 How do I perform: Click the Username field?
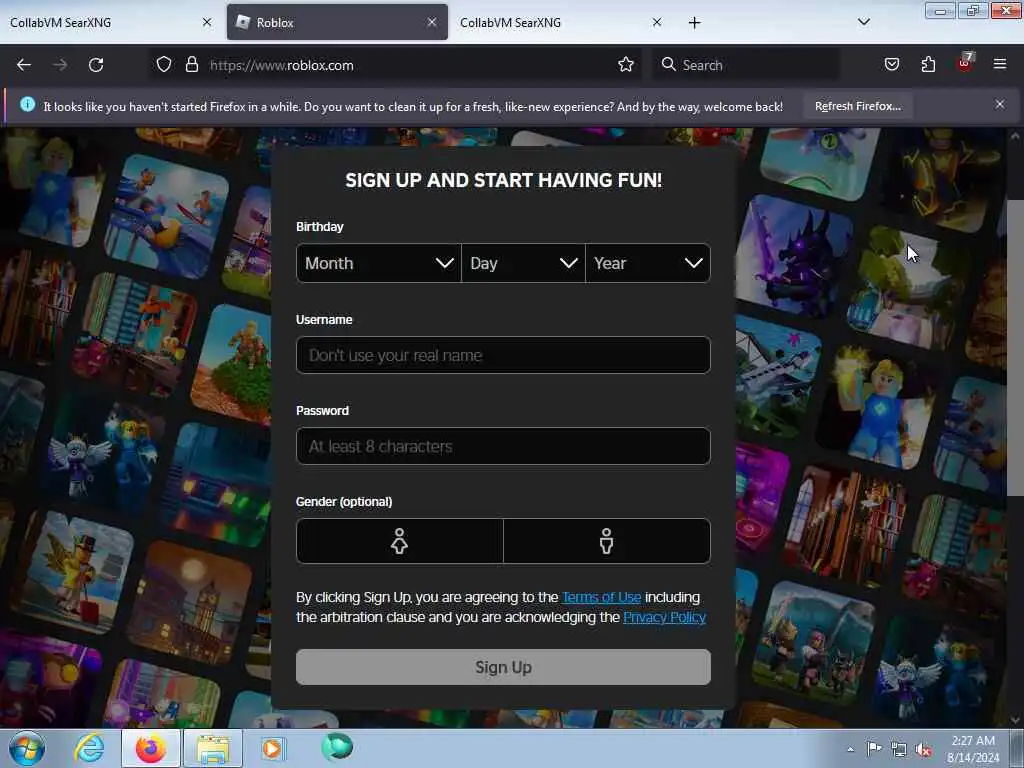pos(503,355)
